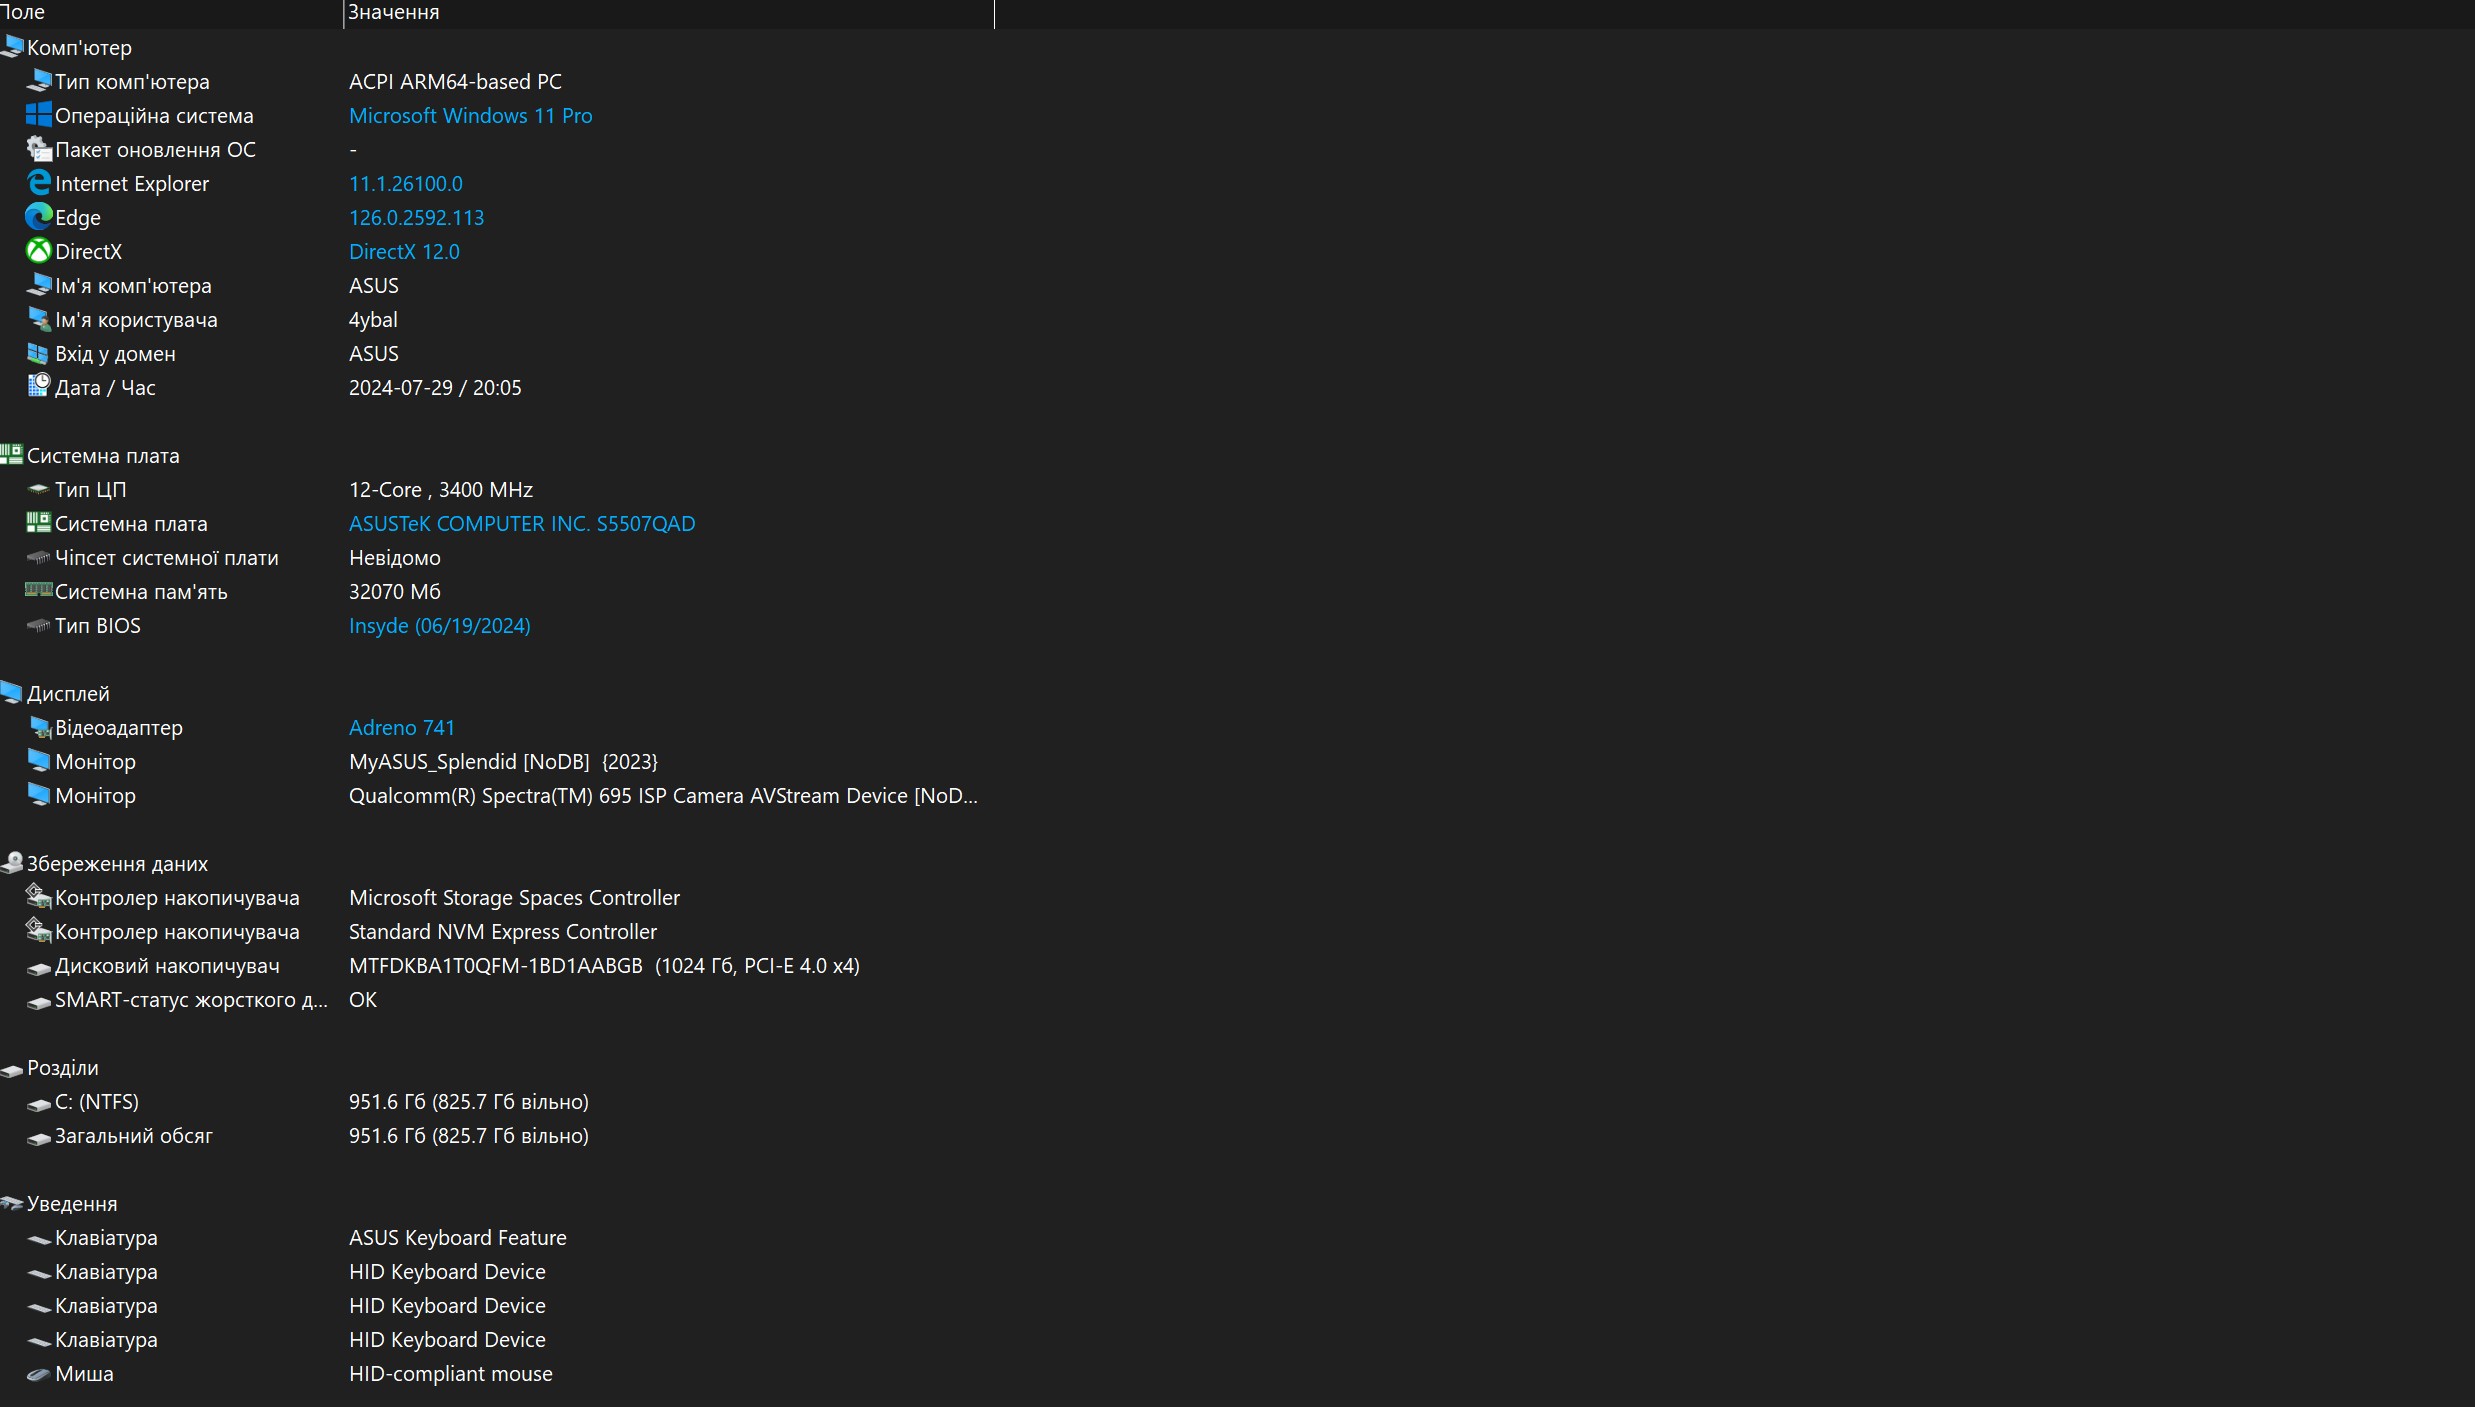
Task: Open the Adreno 741 video adapter link
Action: pyautogui.click(x=401, y=727)
